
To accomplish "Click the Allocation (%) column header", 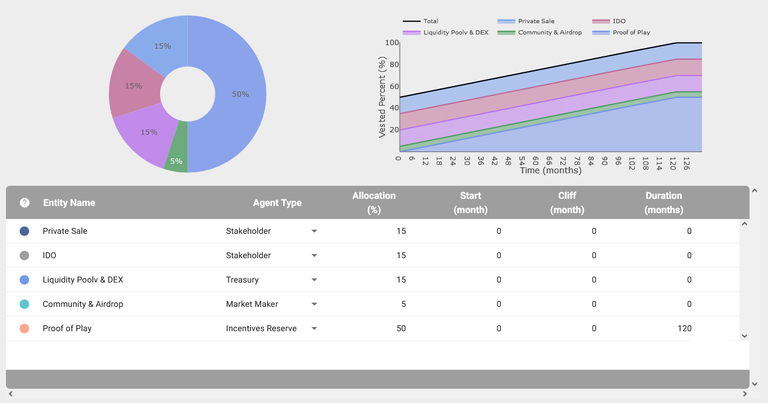I will point(375,203).
